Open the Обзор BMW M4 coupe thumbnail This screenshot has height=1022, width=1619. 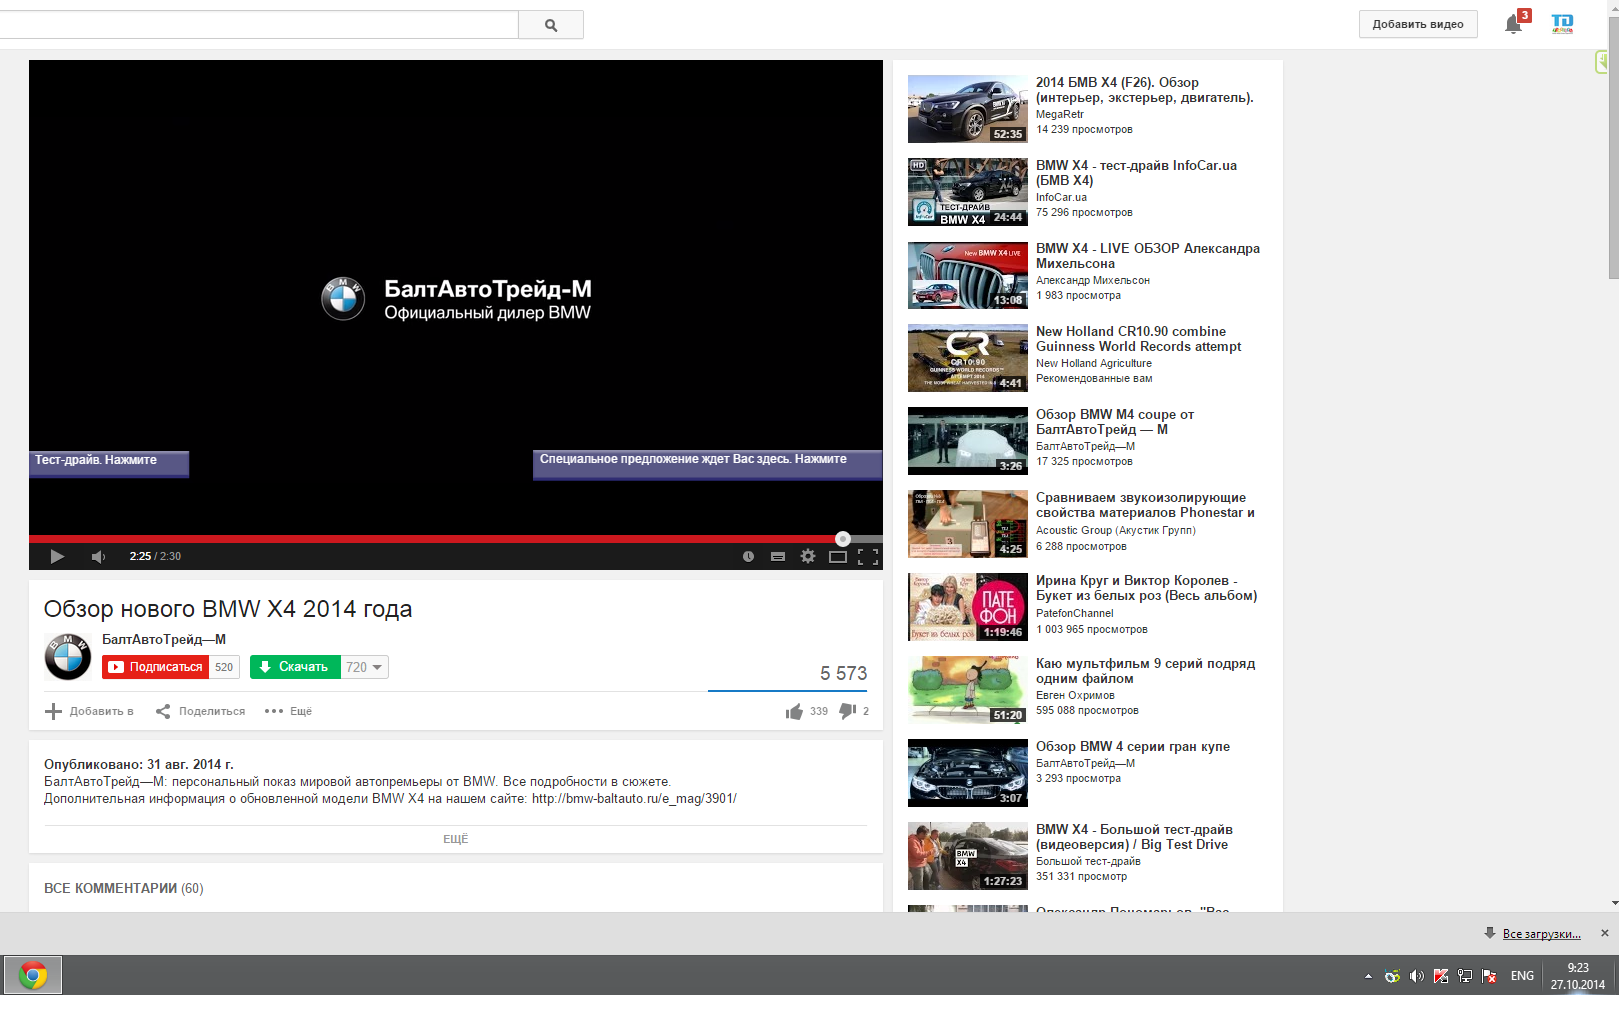point(967,441)
